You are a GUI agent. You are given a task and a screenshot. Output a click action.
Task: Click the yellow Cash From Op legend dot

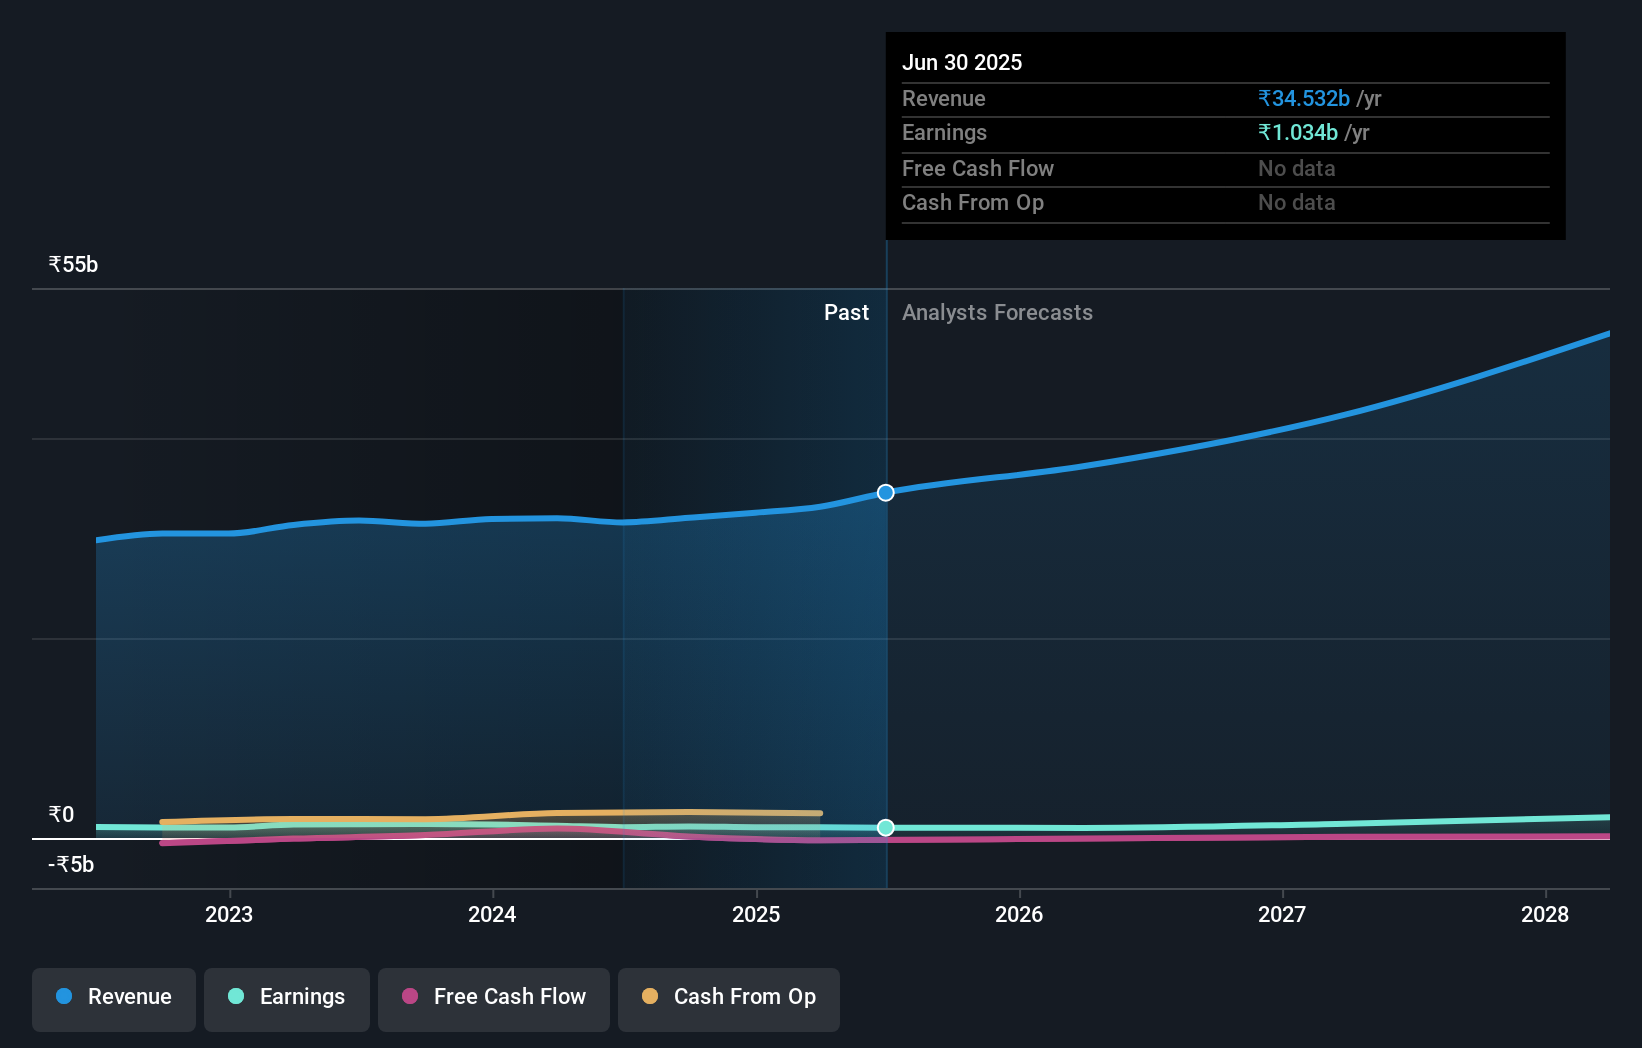649,996
